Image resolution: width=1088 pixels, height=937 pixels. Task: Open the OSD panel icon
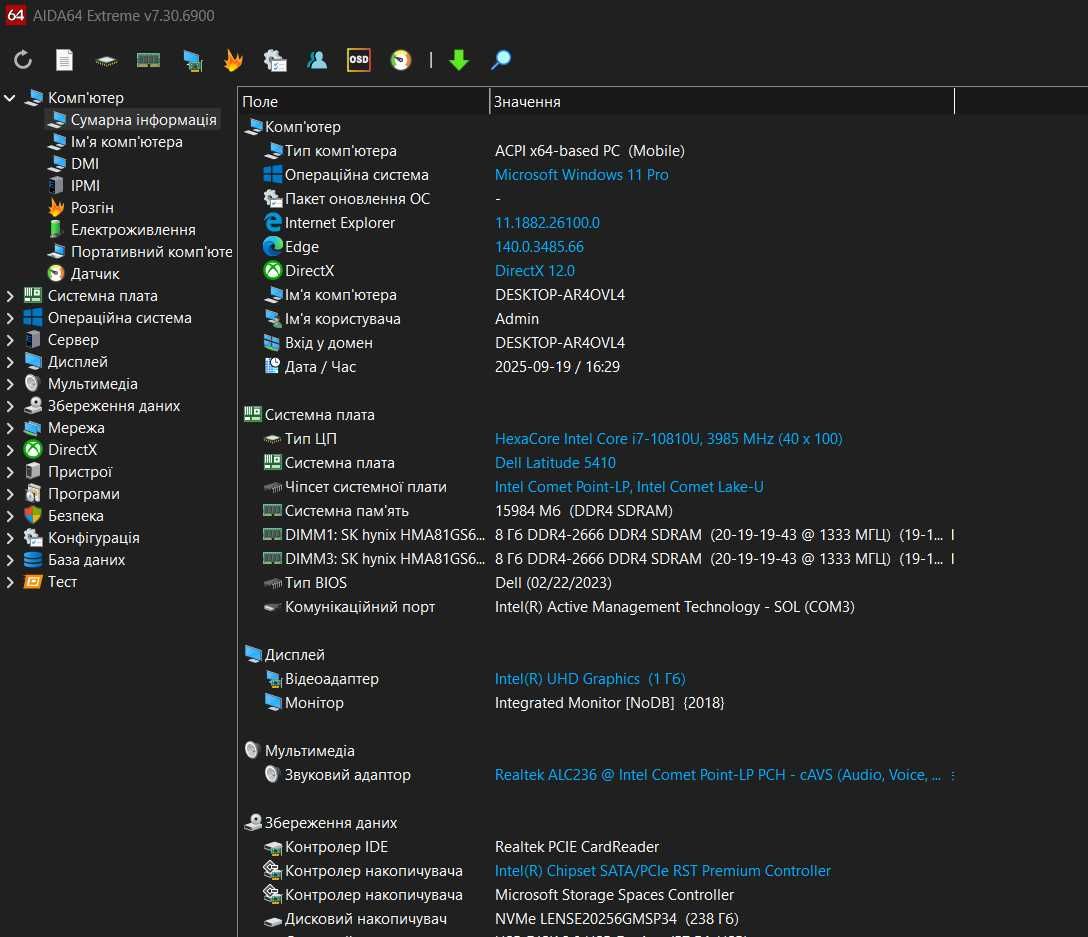tap(359, 60)
